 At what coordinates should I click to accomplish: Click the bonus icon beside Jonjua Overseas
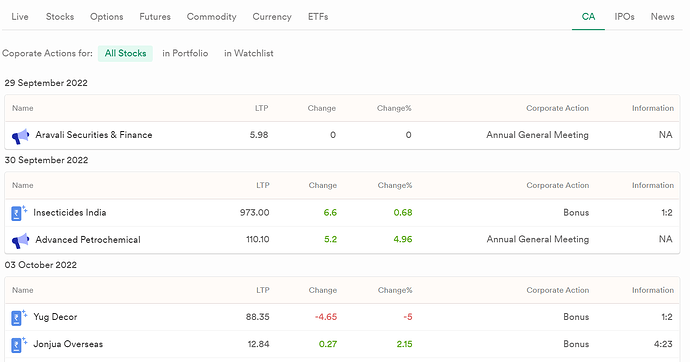pos(19,345)
